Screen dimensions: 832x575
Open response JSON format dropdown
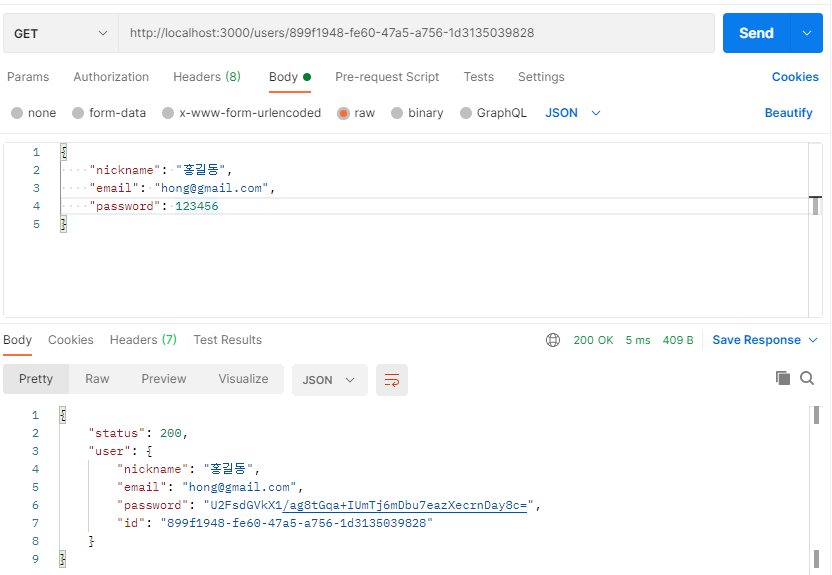pos(329,380)
